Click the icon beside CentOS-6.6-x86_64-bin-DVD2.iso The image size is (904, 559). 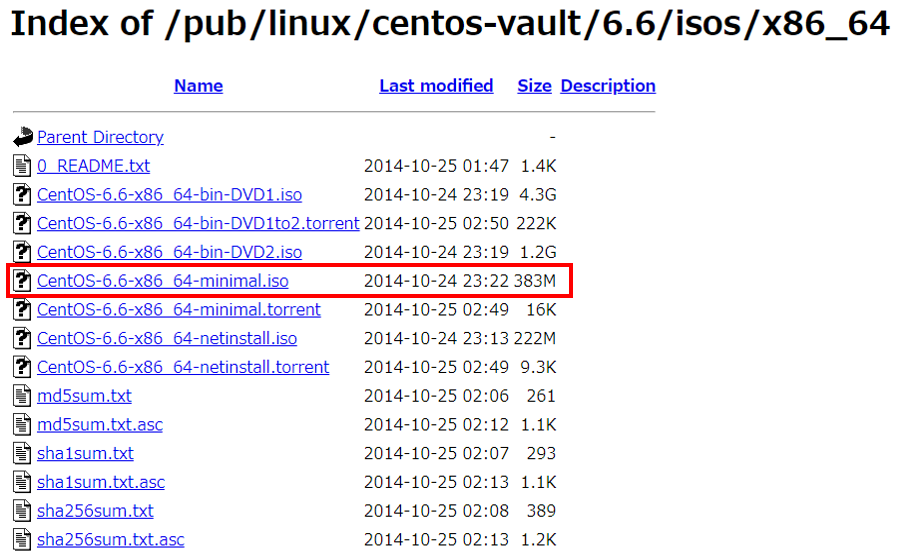[22, 252]
